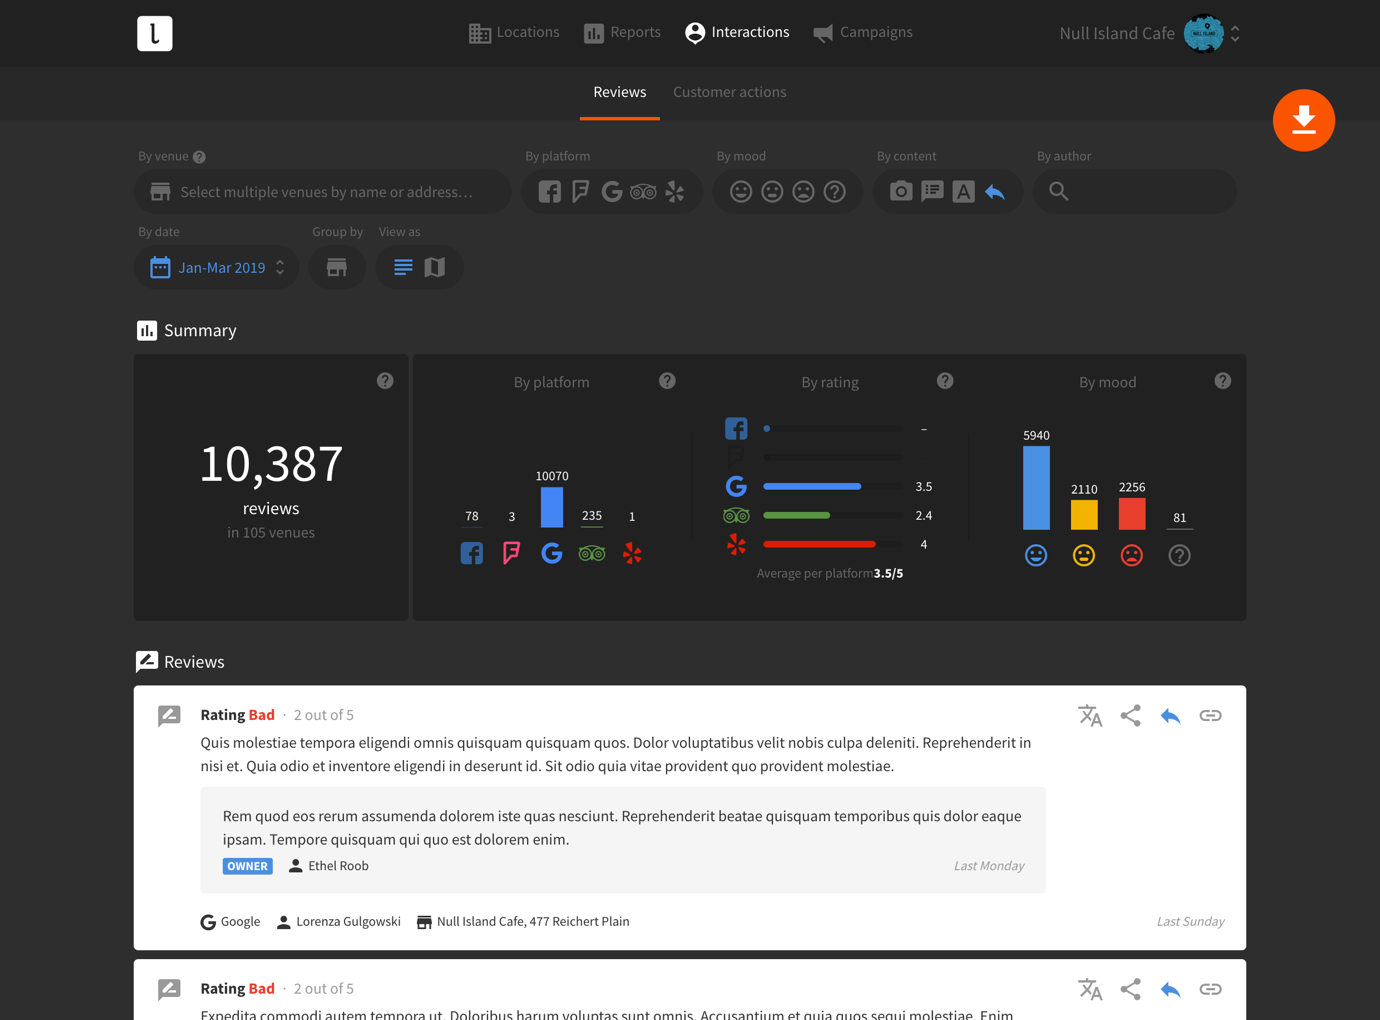This screenshot has width=1380, height=1020.
Task: Share the first review
Action: tap(1130, 716)
